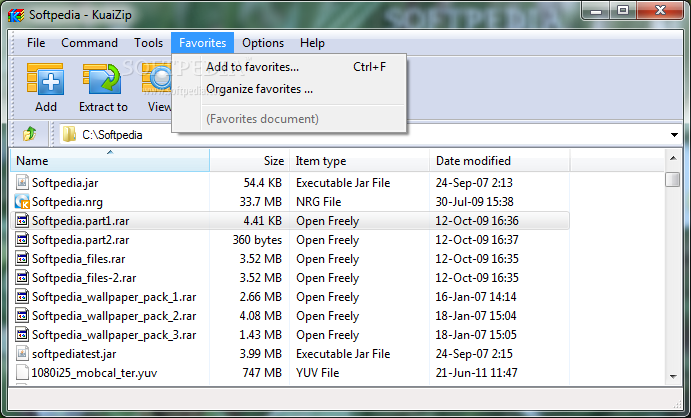
Task: Open the Help menu
Action: (x=312, y=43)
